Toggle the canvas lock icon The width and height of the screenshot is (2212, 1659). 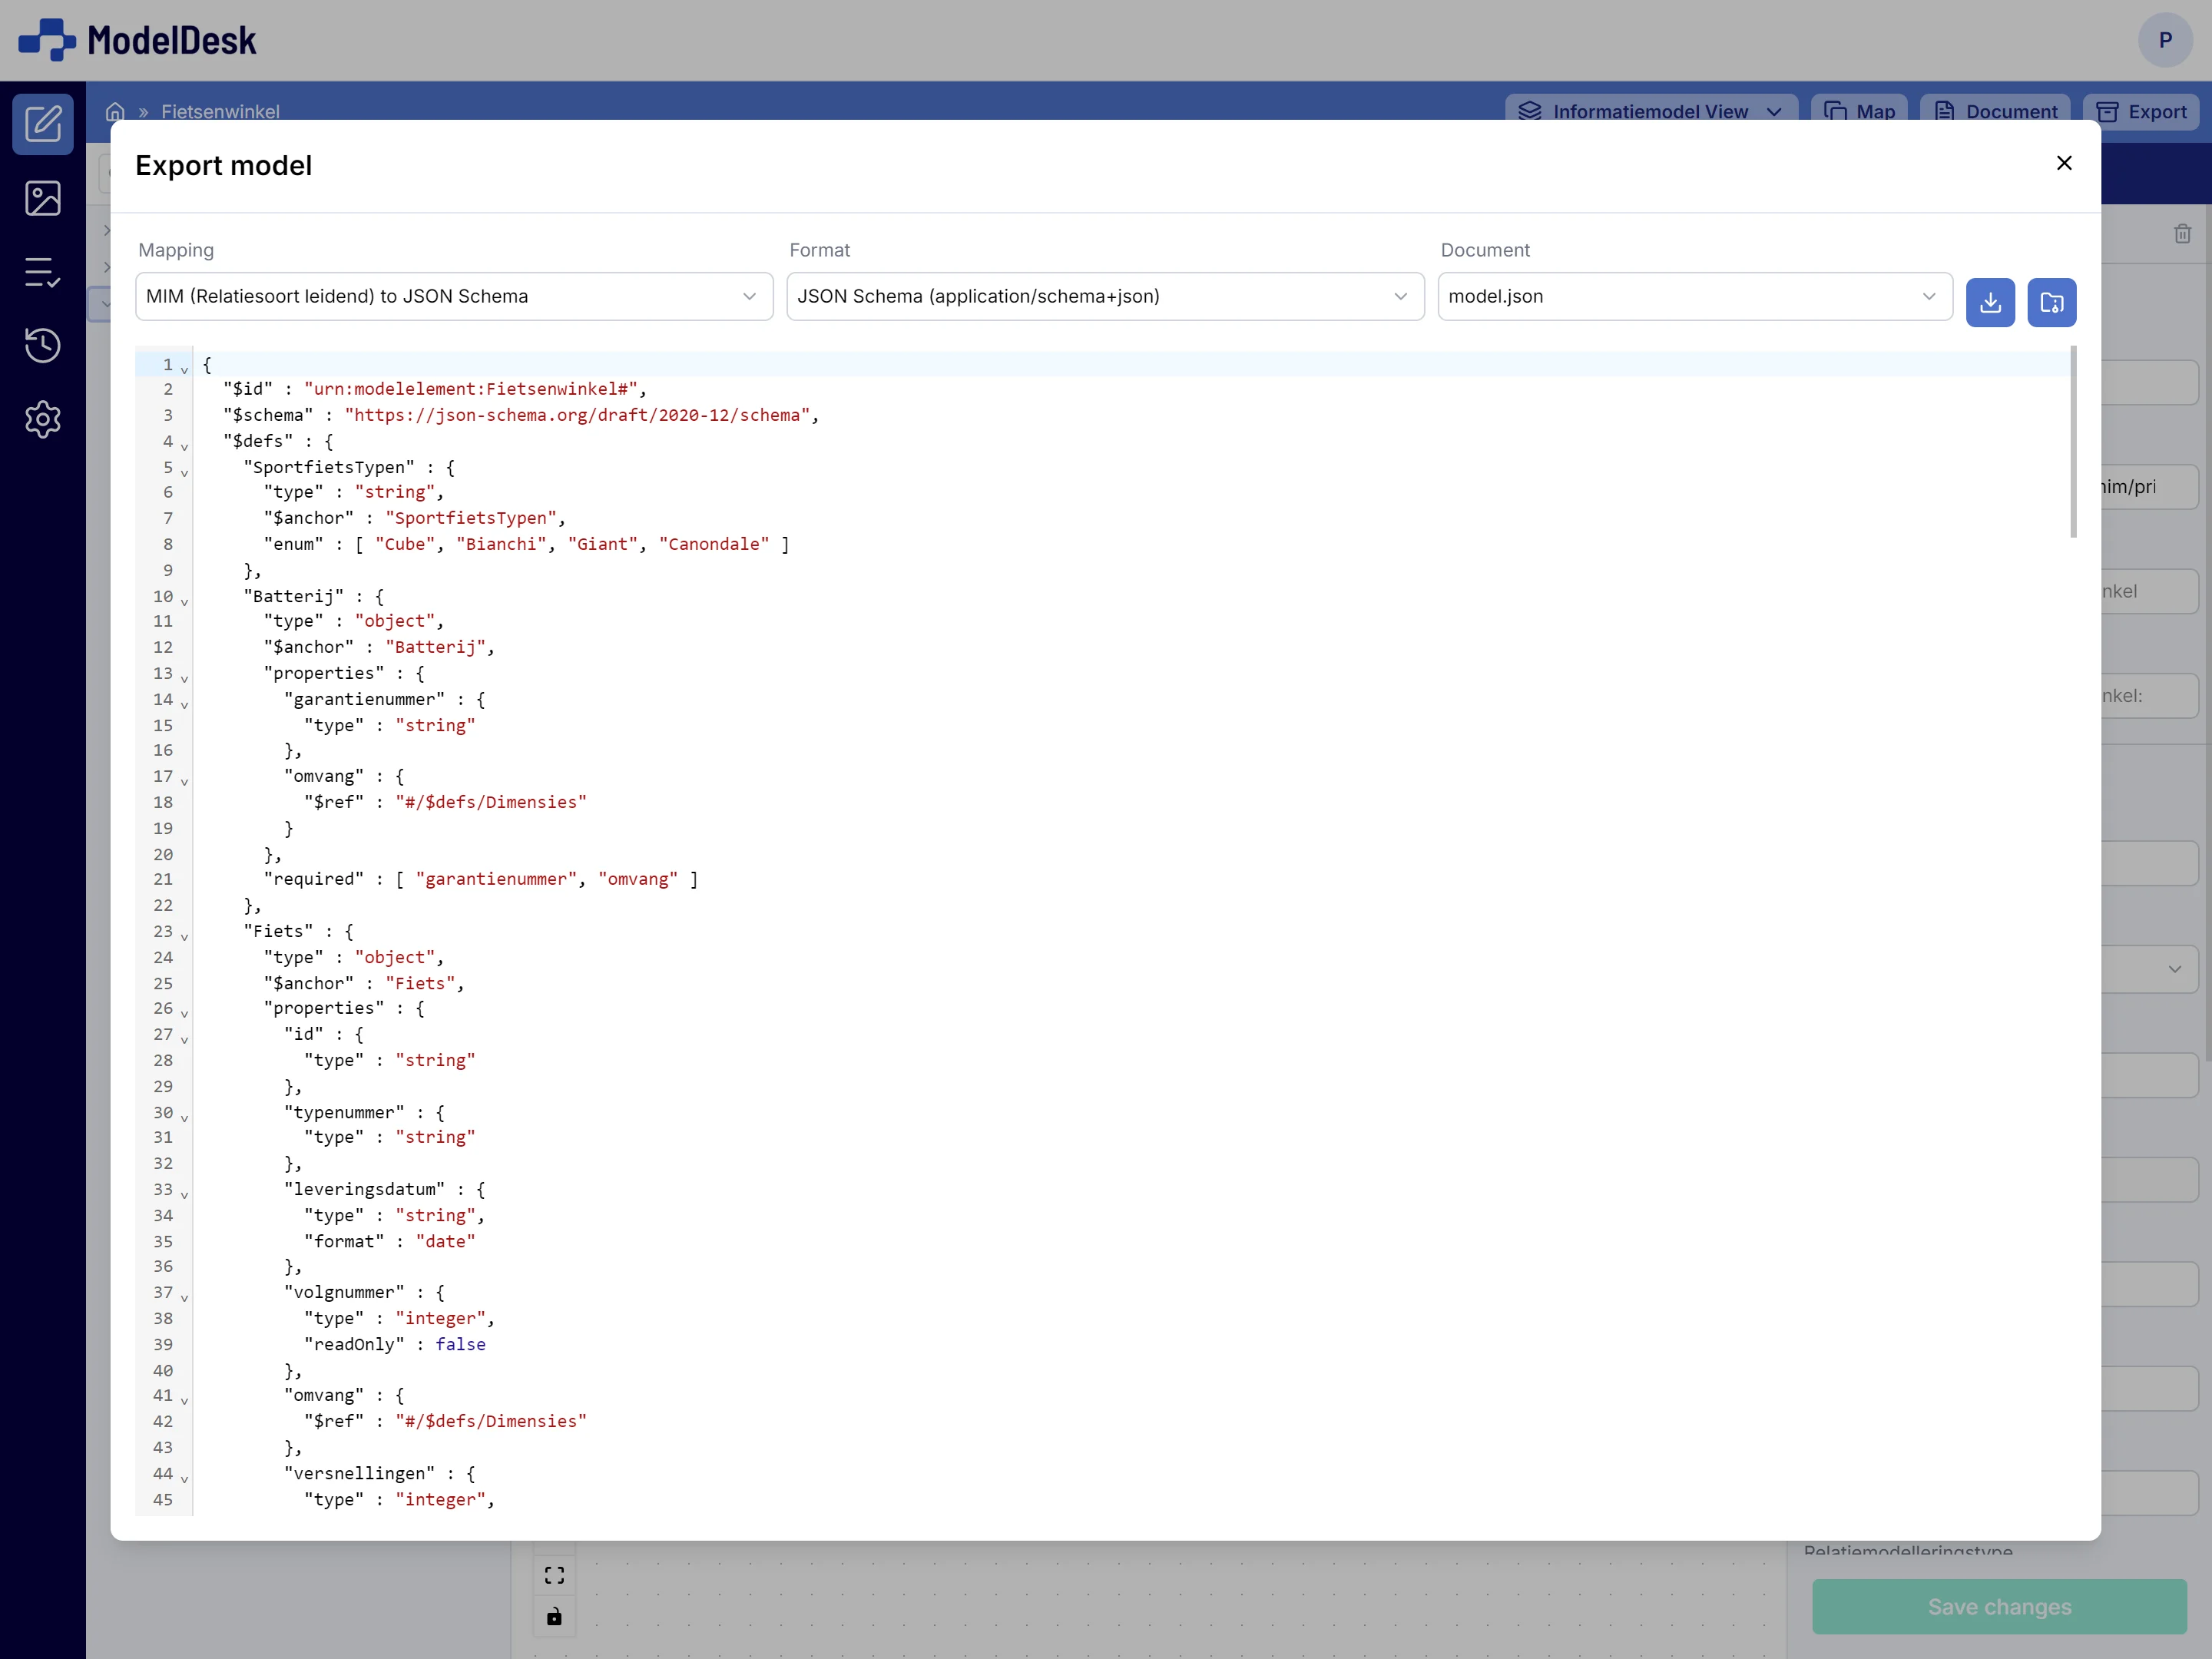pyautogui.click(x=555, y=1616)
